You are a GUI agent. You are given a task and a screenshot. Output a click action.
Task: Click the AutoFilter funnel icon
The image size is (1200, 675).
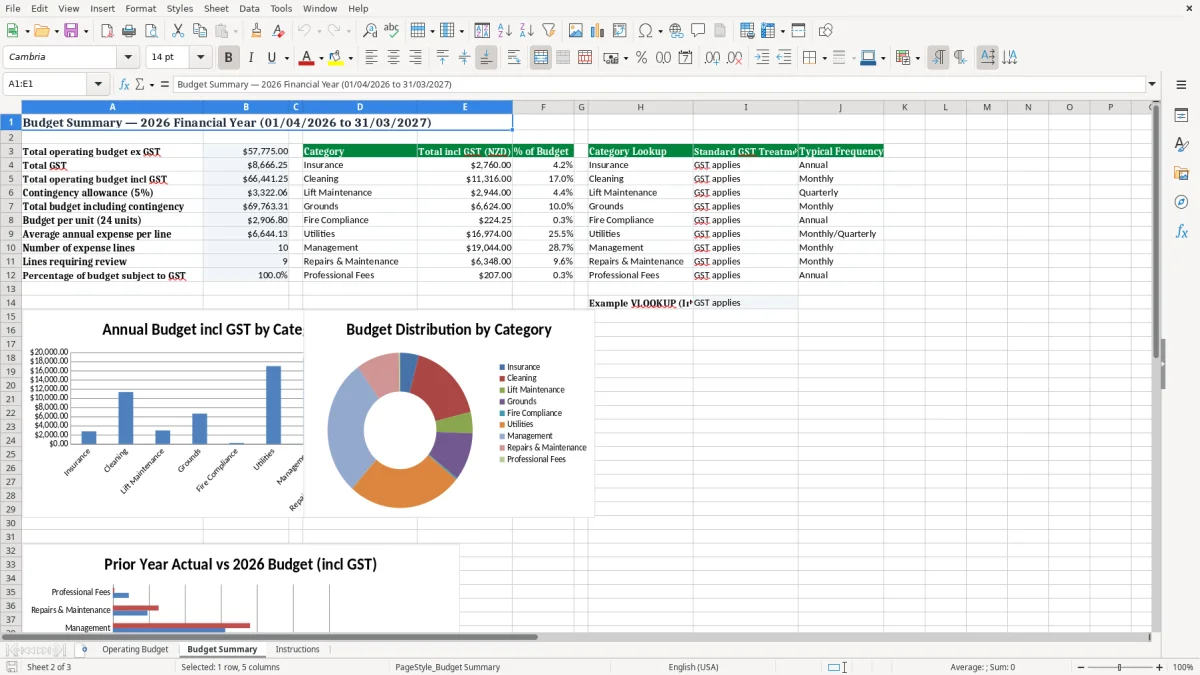pyautogui.click(x=548, y=31)
